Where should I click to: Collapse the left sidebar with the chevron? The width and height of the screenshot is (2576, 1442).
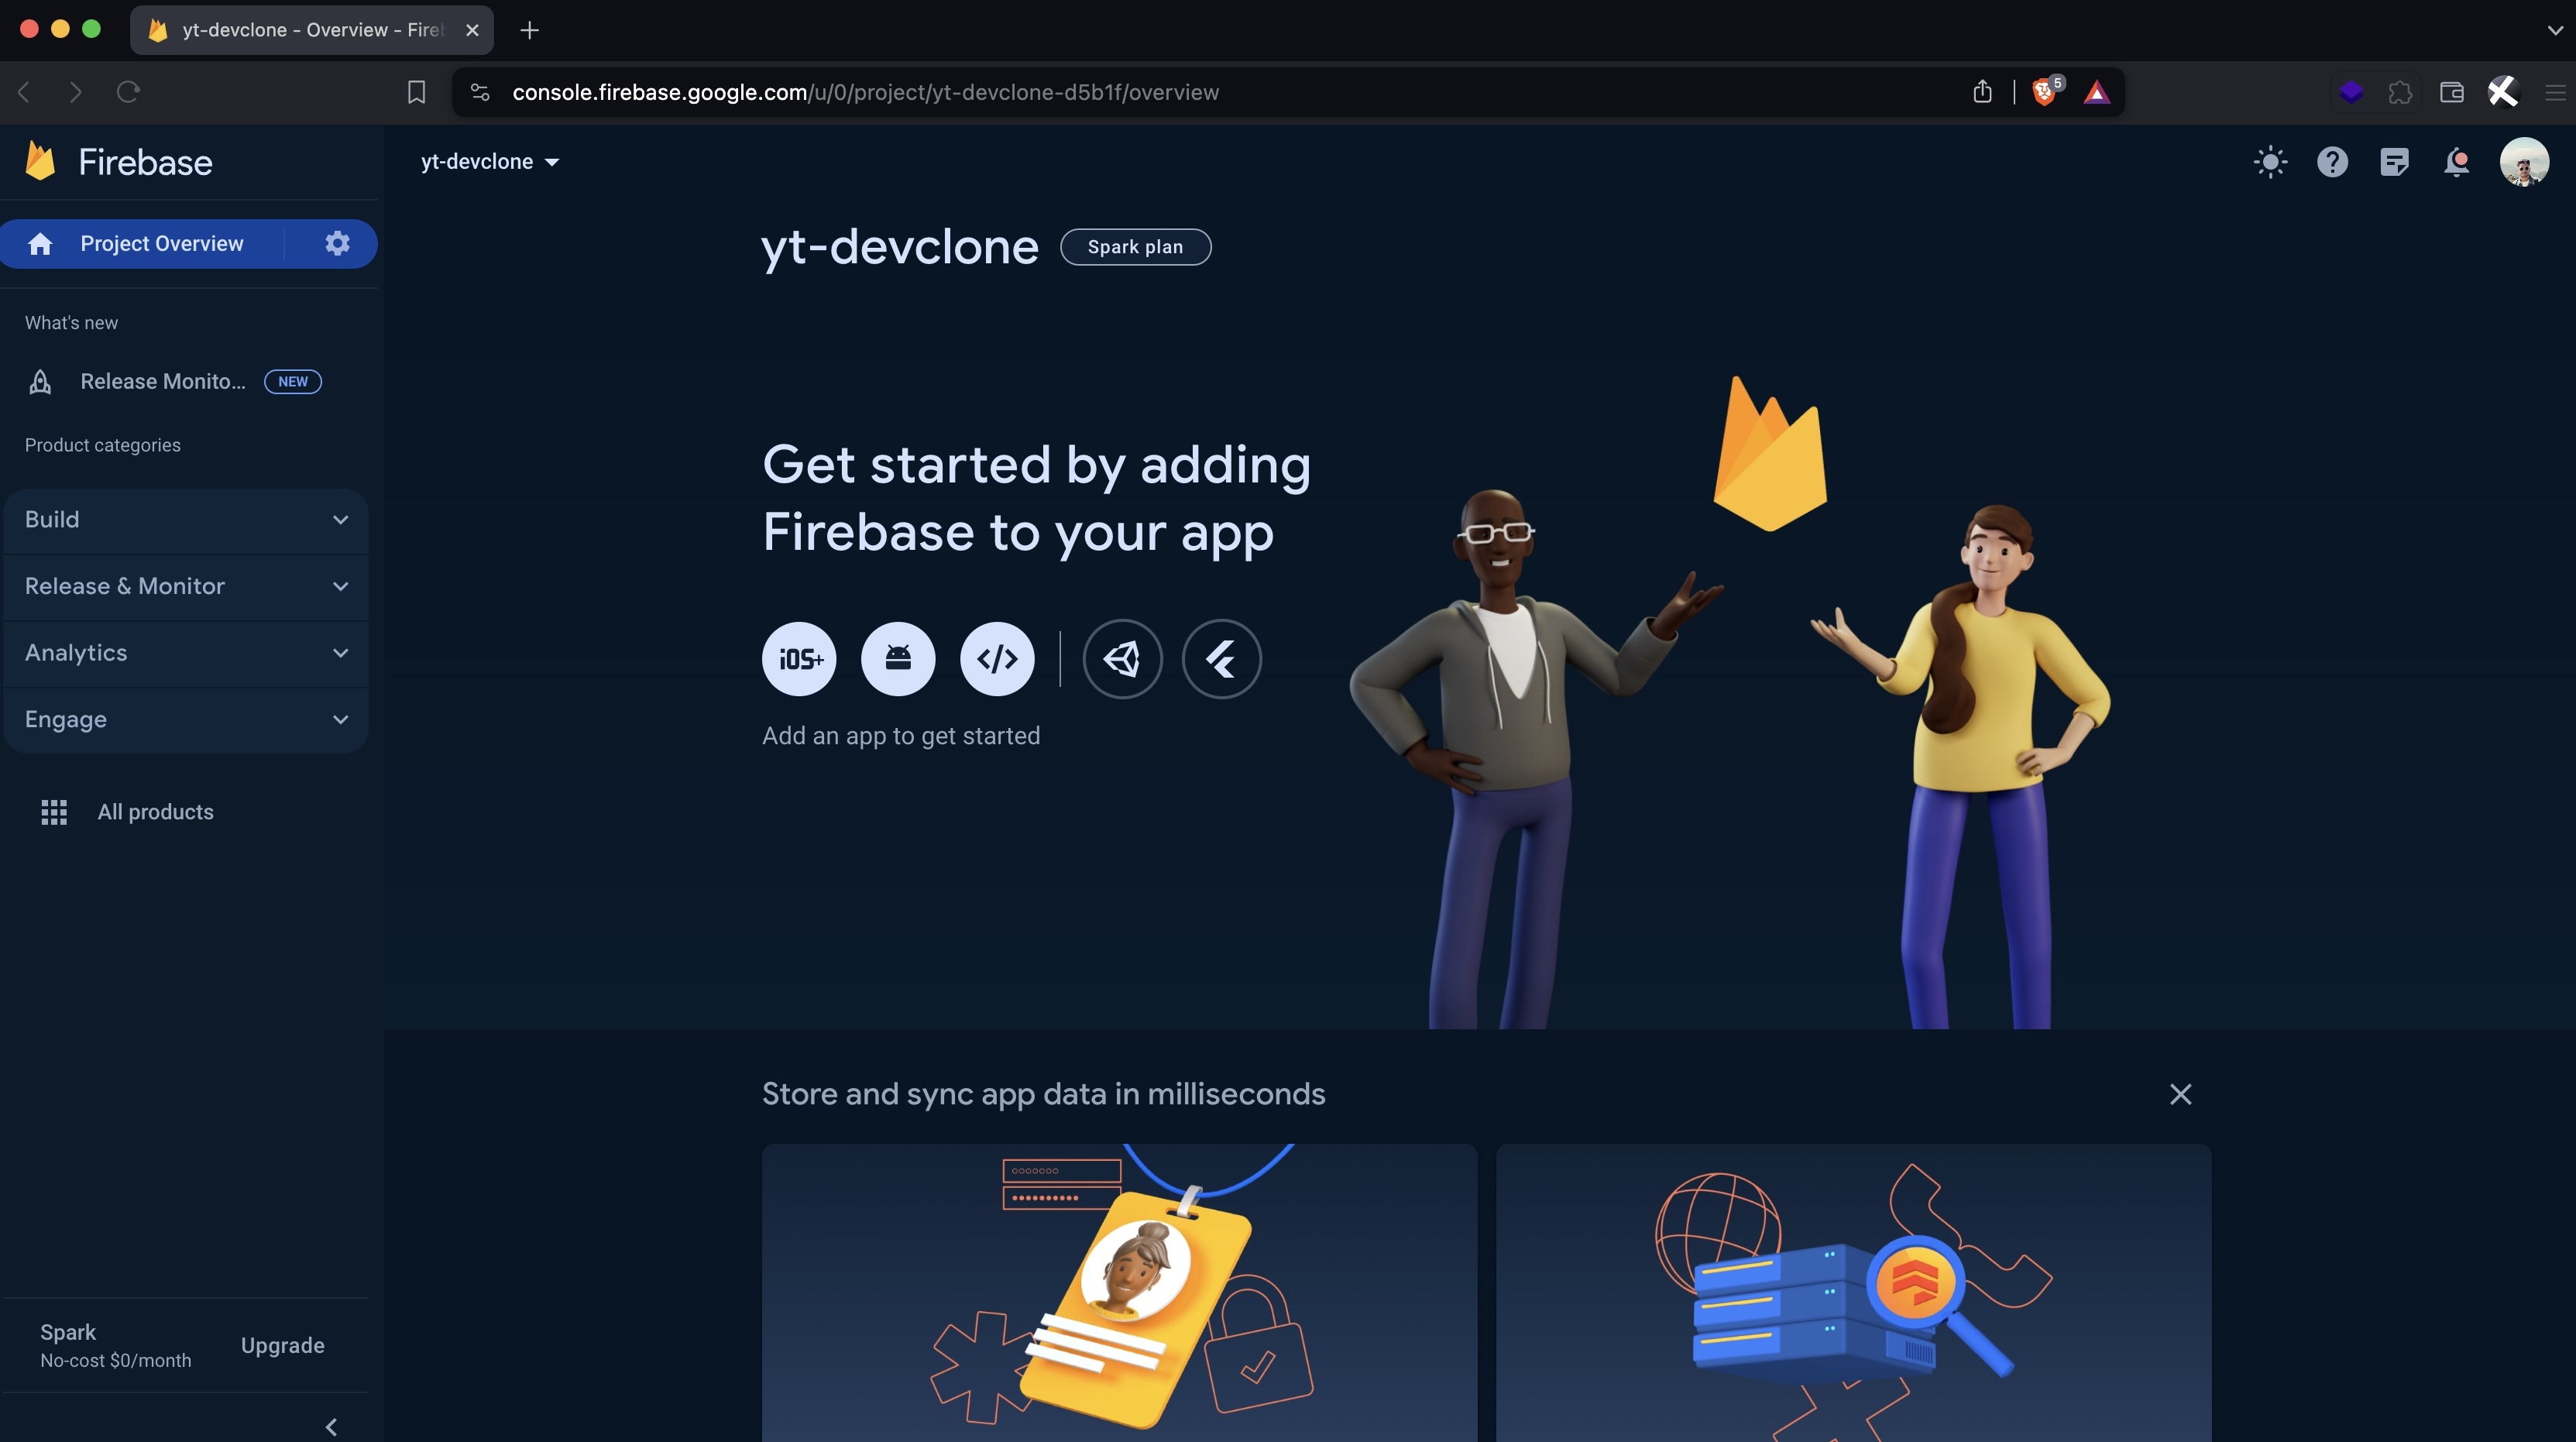330,1427
